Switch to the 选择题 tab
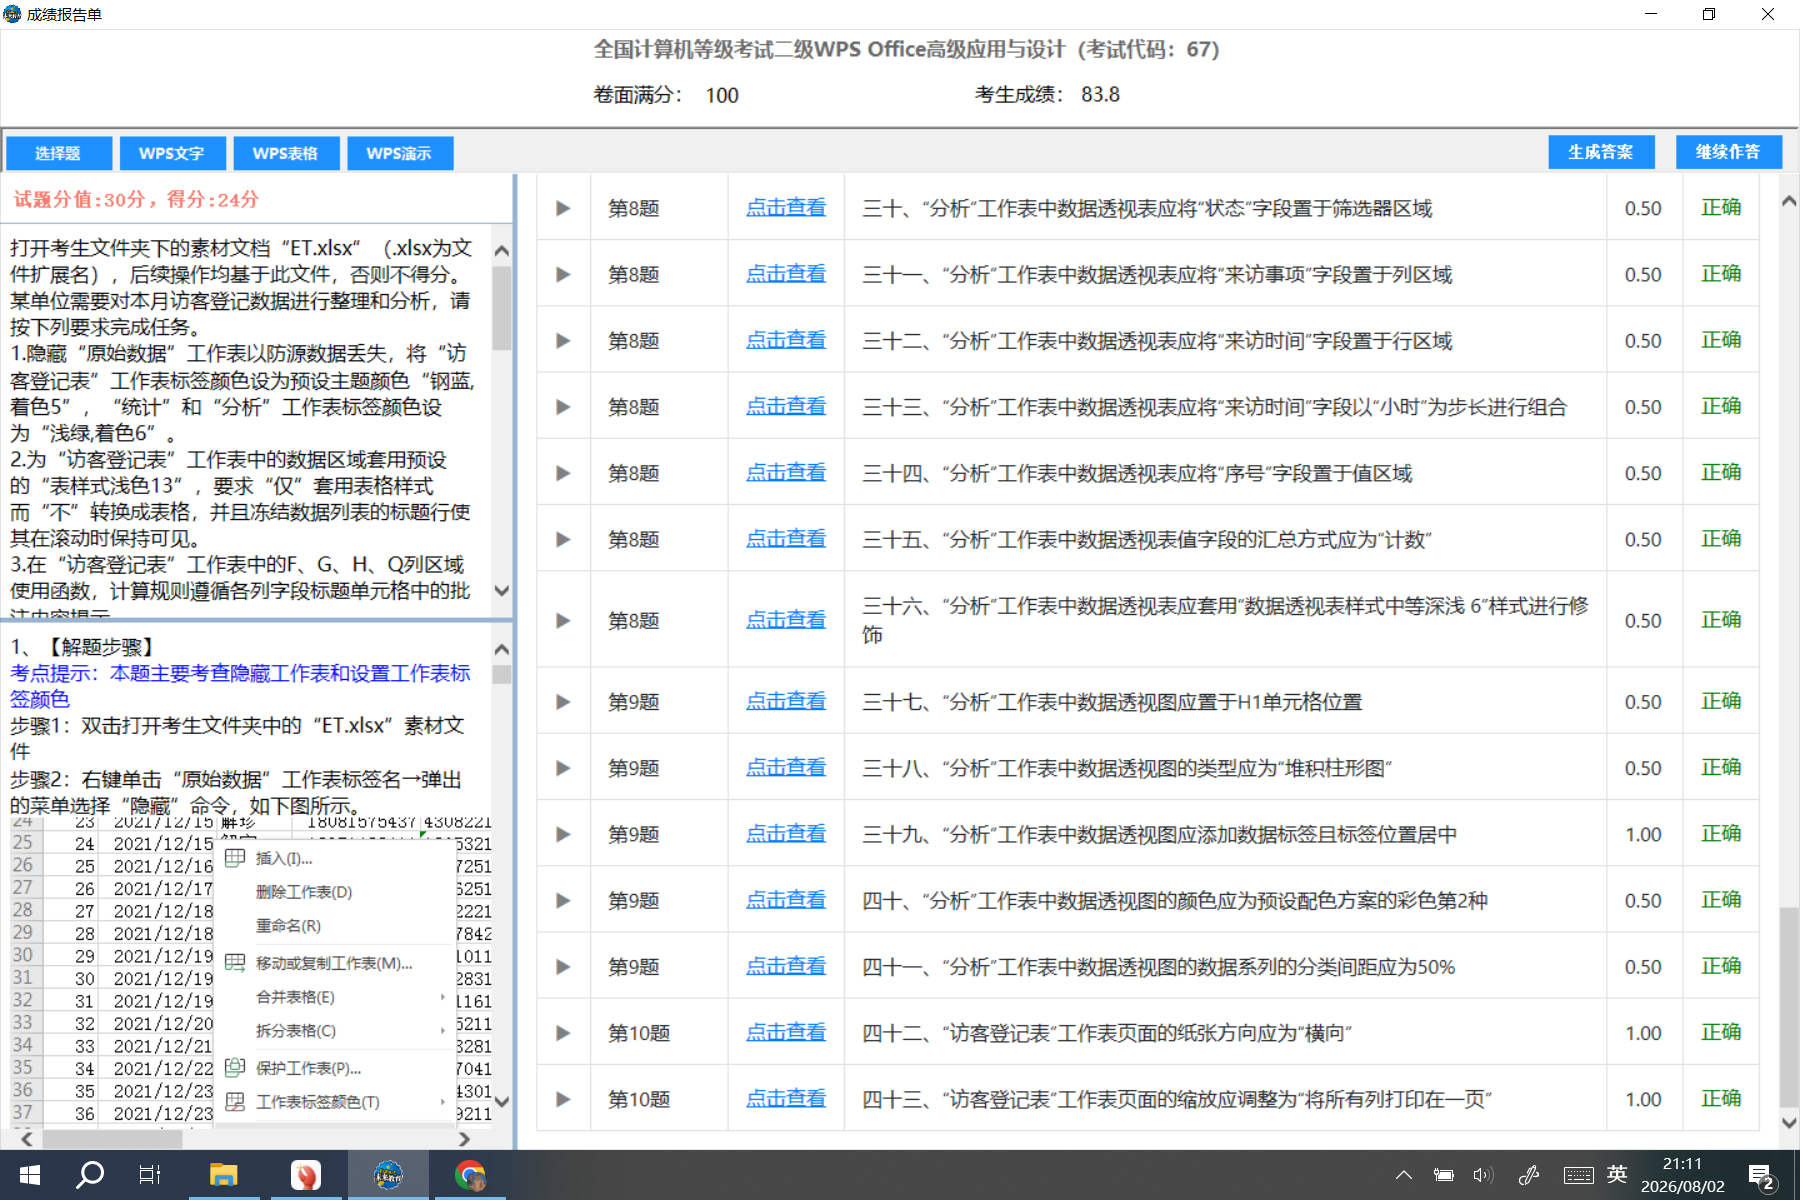The height and width of the screenshot is (1200, 1800). (58, 153)
